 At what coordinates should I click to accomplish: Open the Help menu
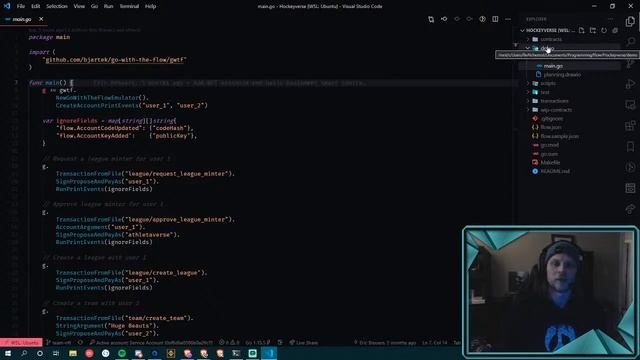150,6
